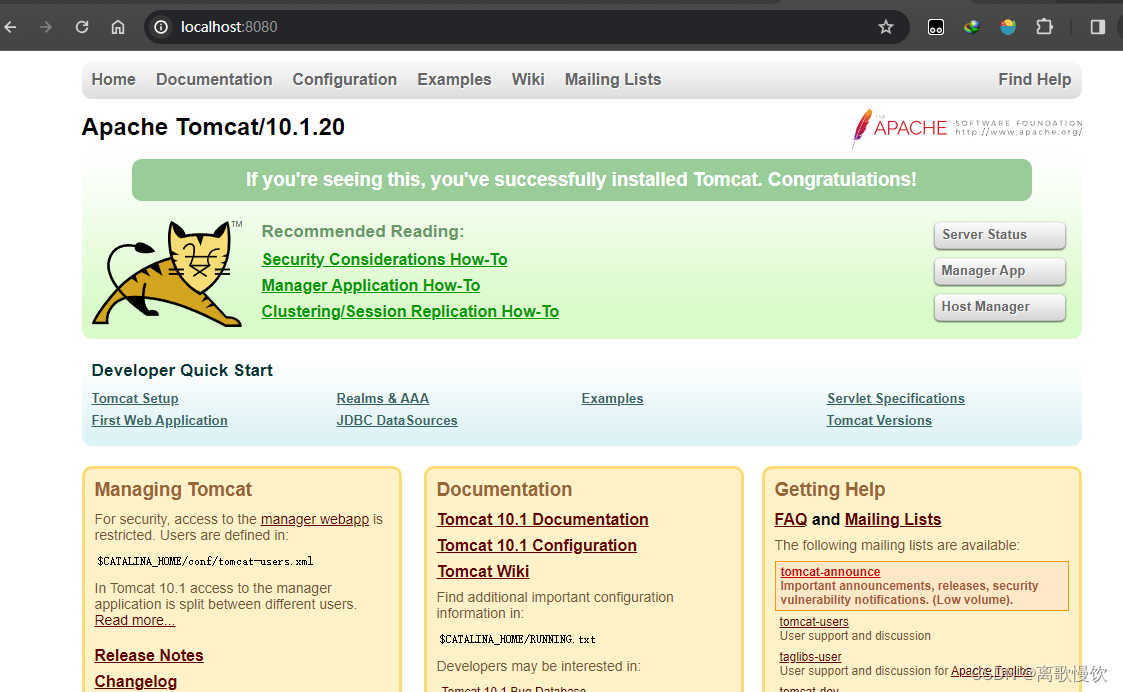
Task: Open the Tomcat Setup link
Action: (135, 398)
